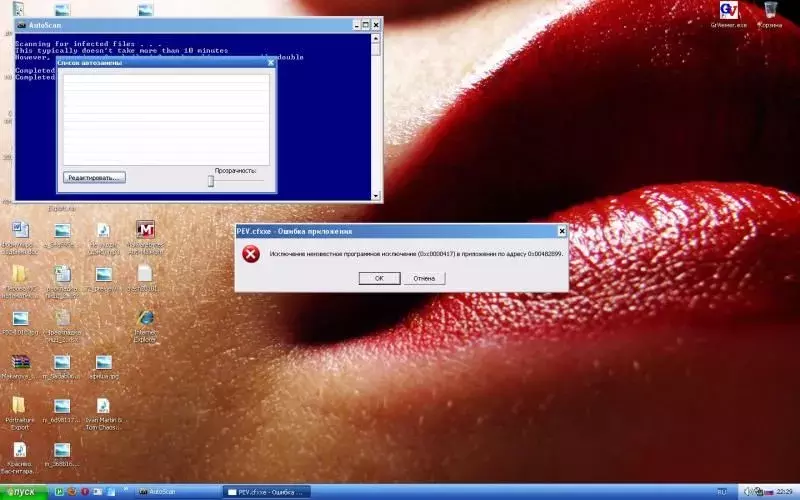
Task: Open the Красиво MP3 file icon
Action: coord(19,450)
